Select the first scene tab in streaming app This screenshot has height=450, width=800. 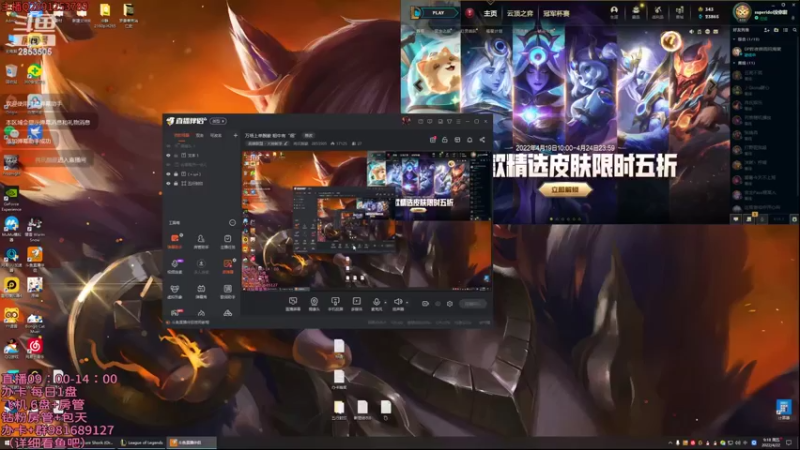181,136
